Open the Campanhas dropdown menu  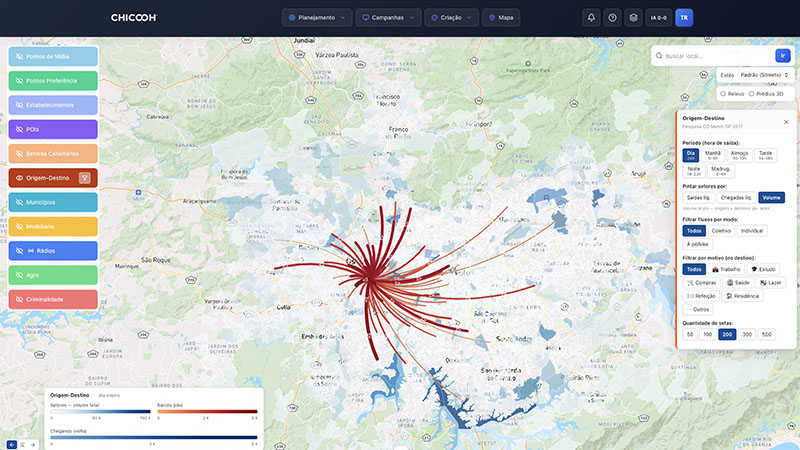[388, 17]
